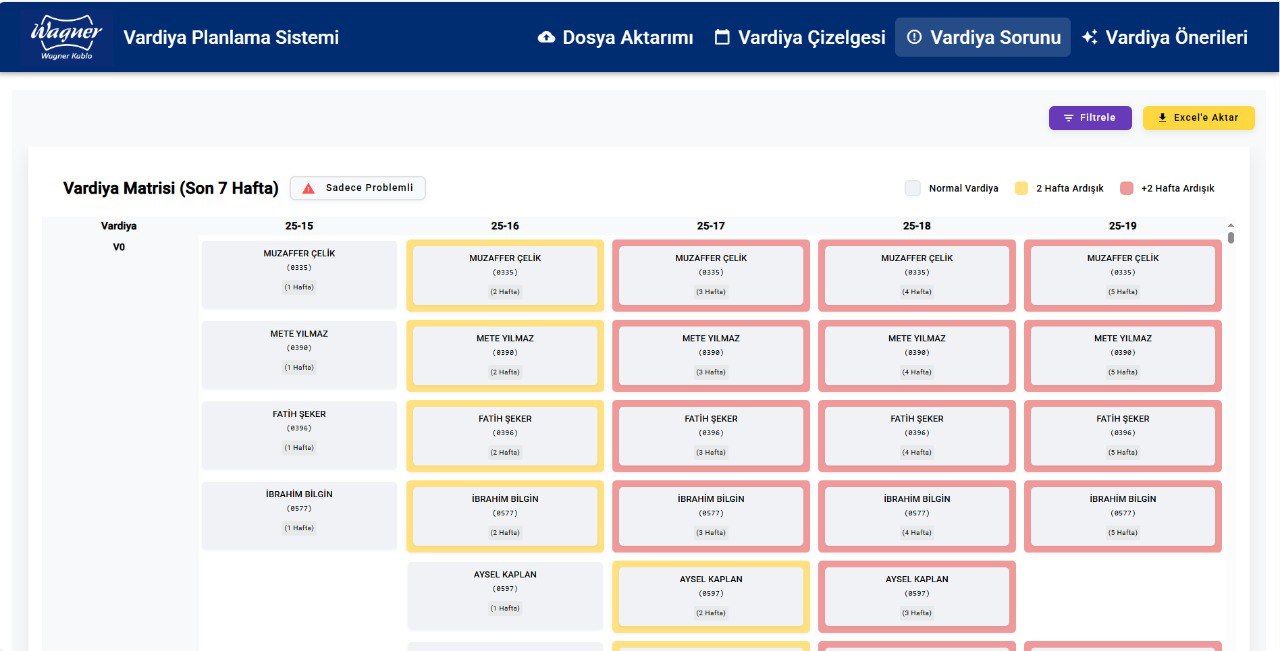Click the cloud icon next to Dosya Aktarımı
Viewport: 1280px width, 651px height.
pyautogui.click(x=547, y=38)
